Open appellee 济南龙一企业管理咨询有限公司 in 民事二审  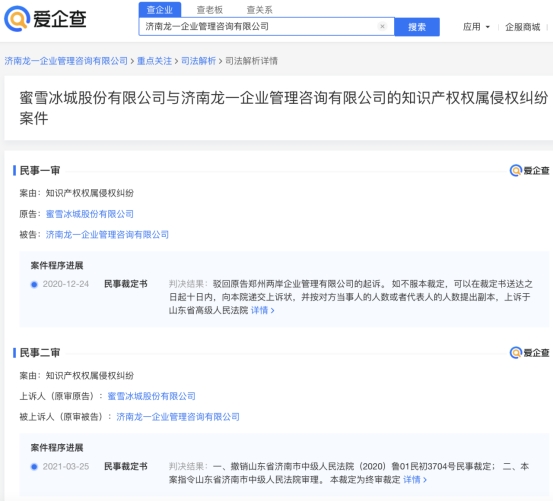178,417
